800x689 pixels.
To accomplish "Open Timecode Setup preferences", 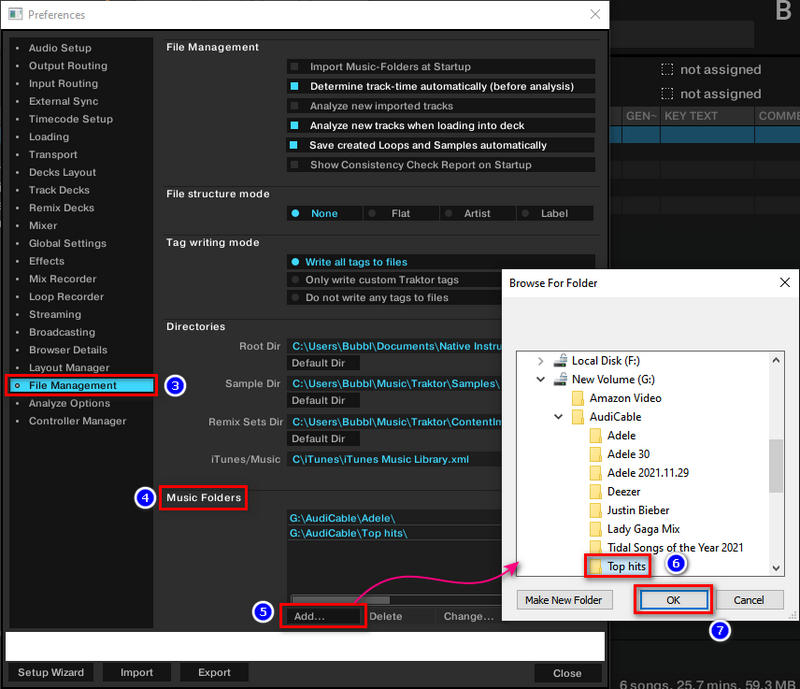I will coord(71,119).
